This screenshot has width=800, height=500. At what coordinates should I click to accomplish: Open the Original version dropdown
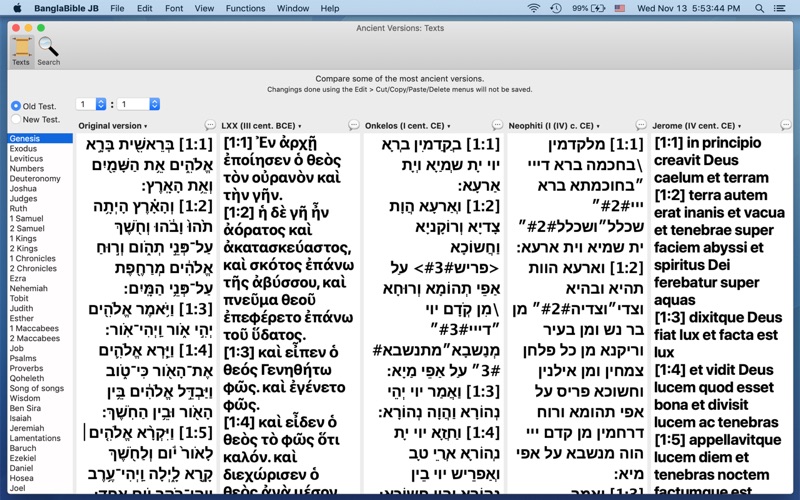[x=113, y=126]
